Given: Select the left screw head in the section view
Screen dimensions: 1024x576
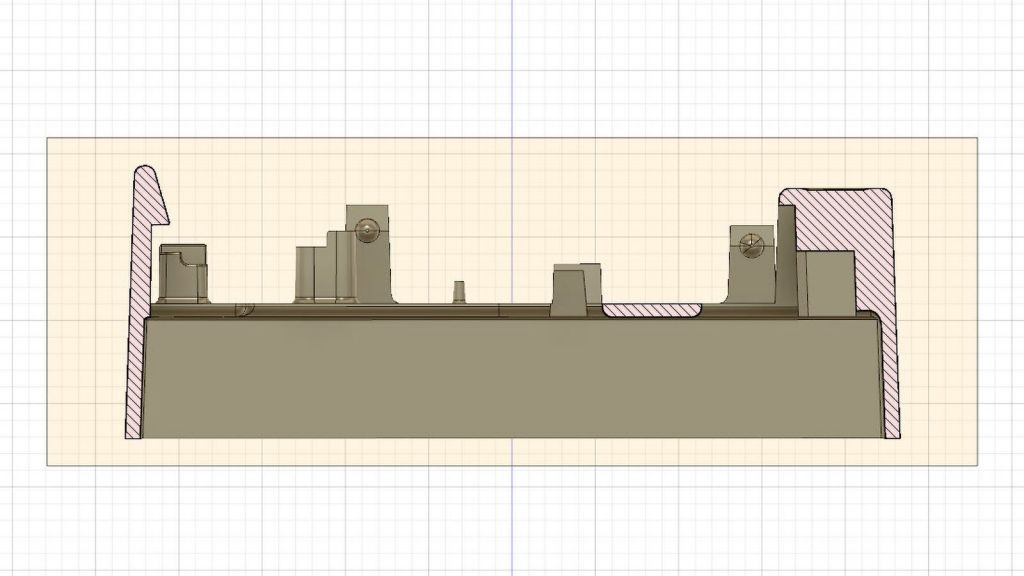Looking at the screenshot, I should [367, 228].
